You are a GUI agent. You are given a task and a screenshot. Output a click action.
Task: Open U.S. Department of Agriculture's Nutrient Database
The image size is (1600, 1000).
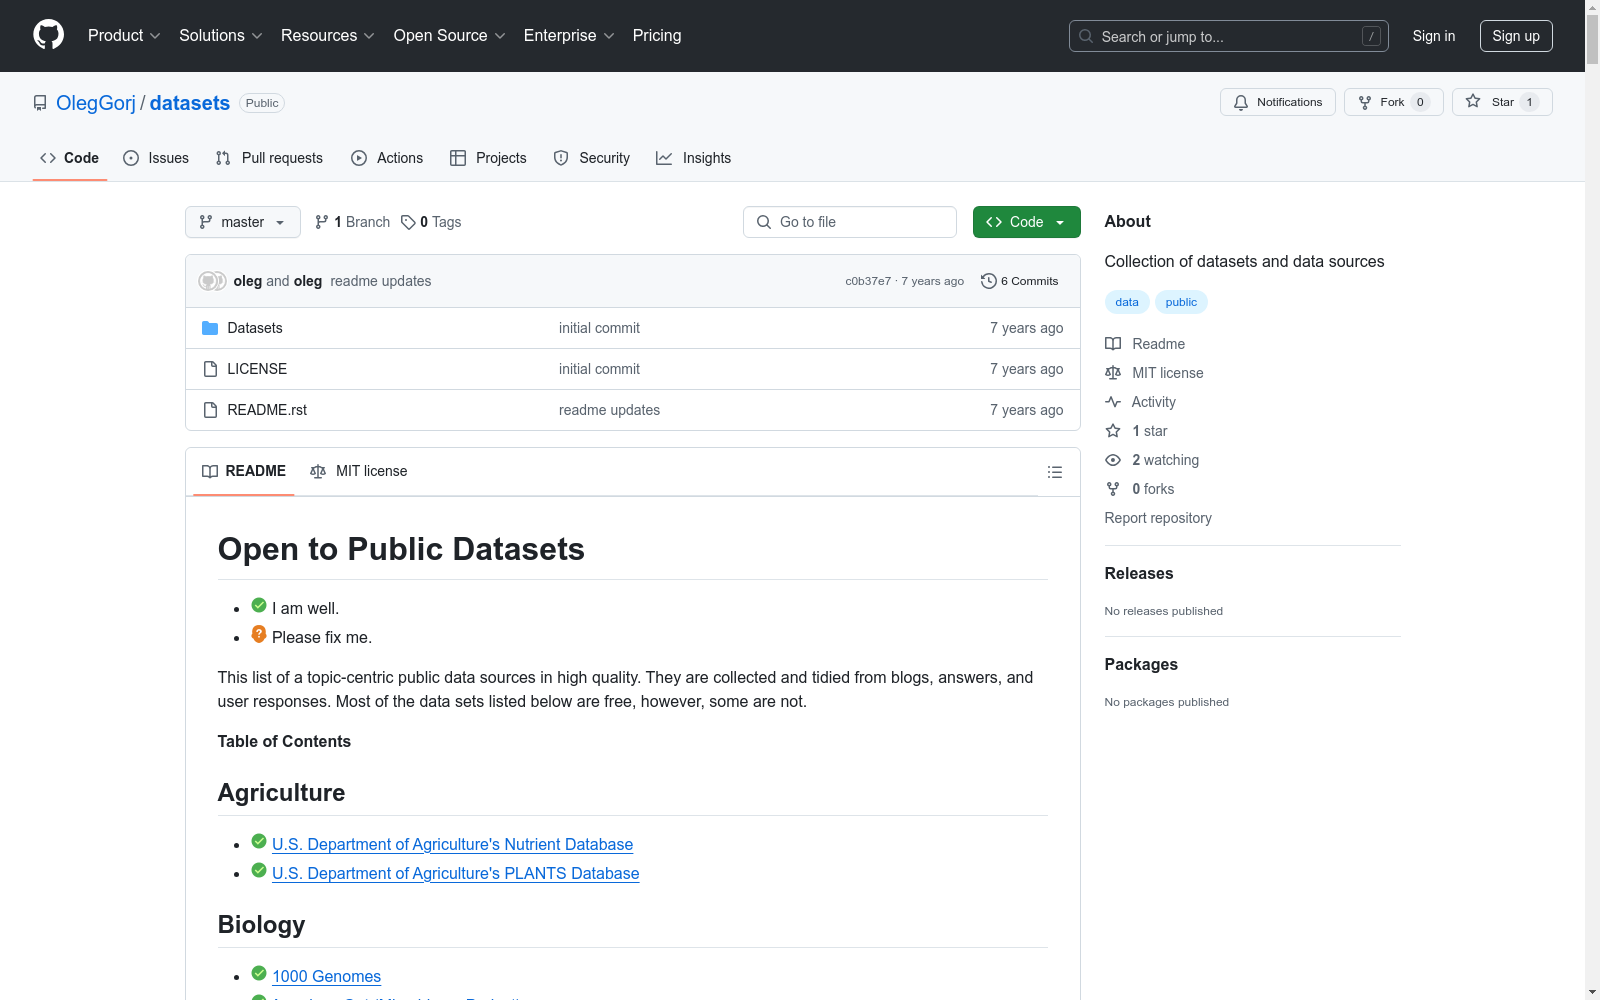tap(452, 844)
